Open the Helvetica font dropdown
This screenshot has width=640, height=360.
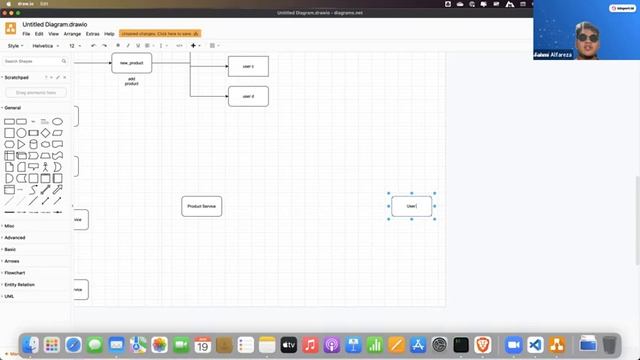point(45,46)
